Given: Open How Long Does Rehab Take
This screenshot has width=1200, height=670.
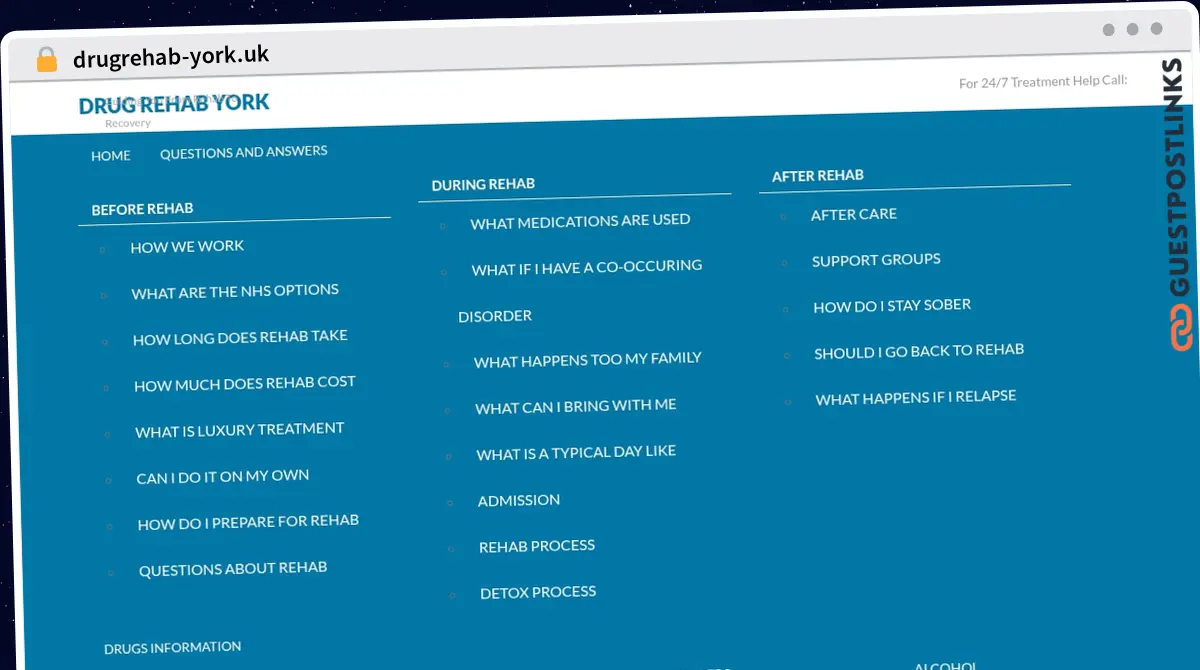Looking at the screenshot, I should pyautogui.click(x=240, y=338).
